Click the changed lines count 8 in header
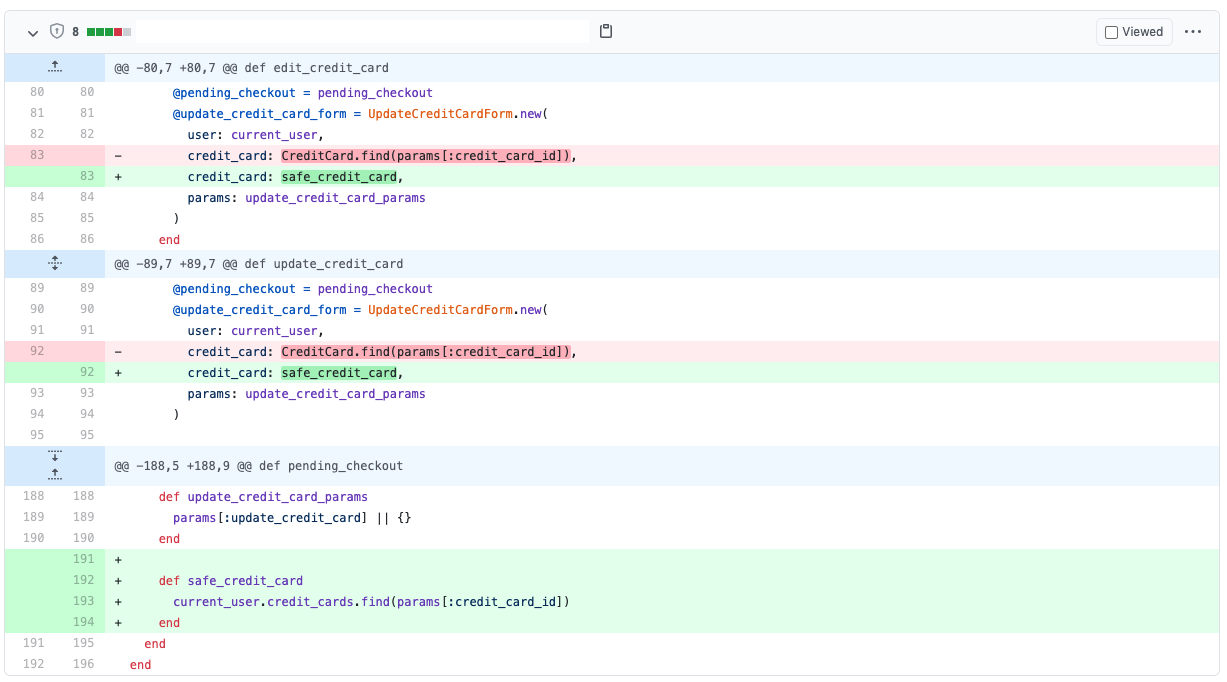1227x682 pixels. pyautogui.click(x=75, y=32)
